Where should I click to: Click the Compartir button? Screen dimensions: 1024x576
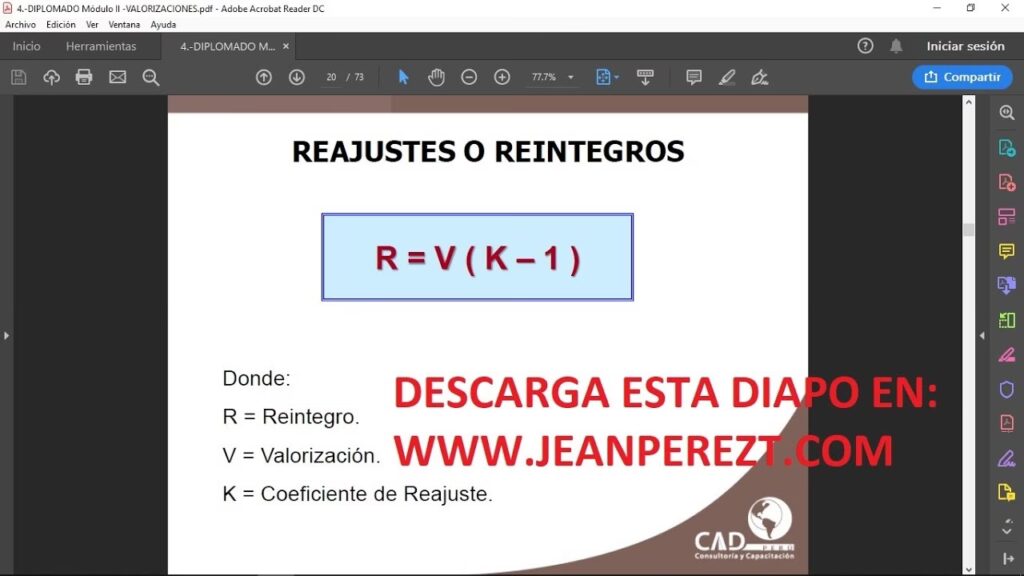(x=962, y=77)
